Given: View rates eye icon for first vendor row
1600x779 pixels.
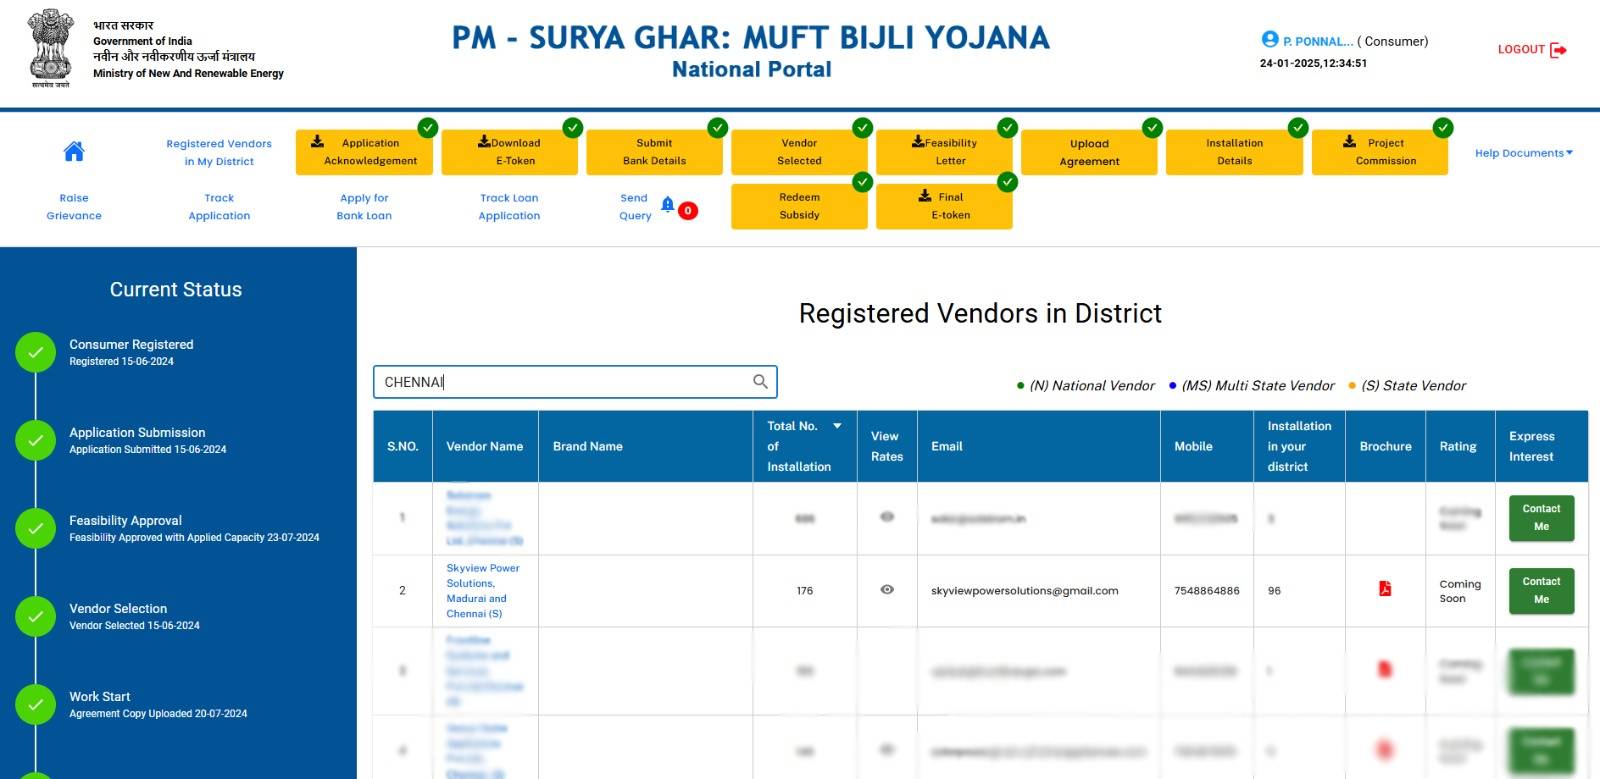Looking at the screenshot, I should coord(887,517).
